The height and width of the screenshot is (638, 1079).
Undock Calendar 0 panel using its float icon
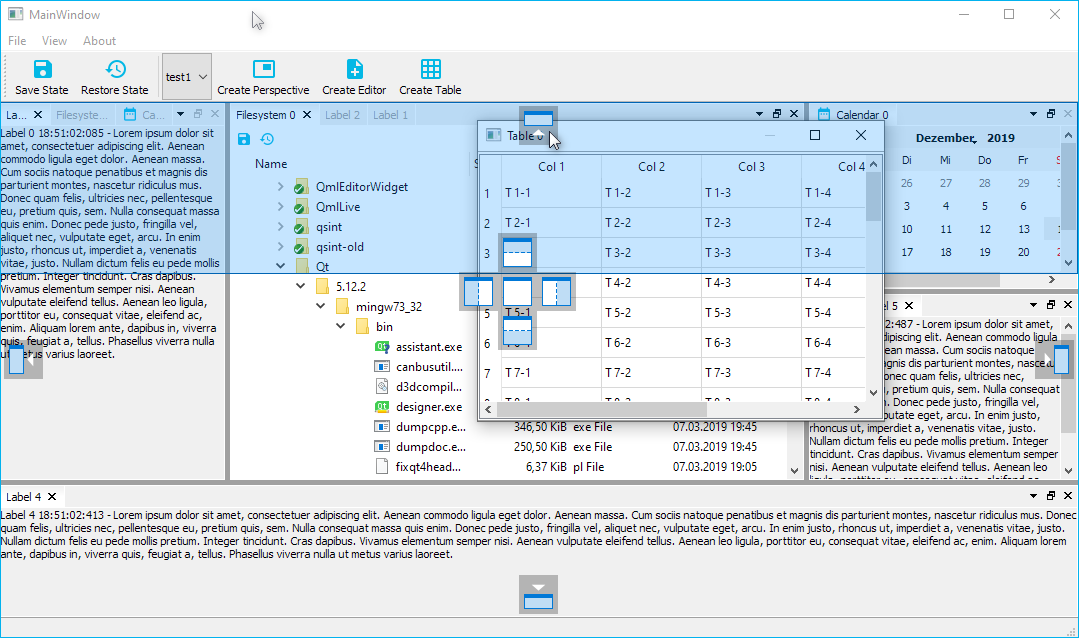(1050, 113)
